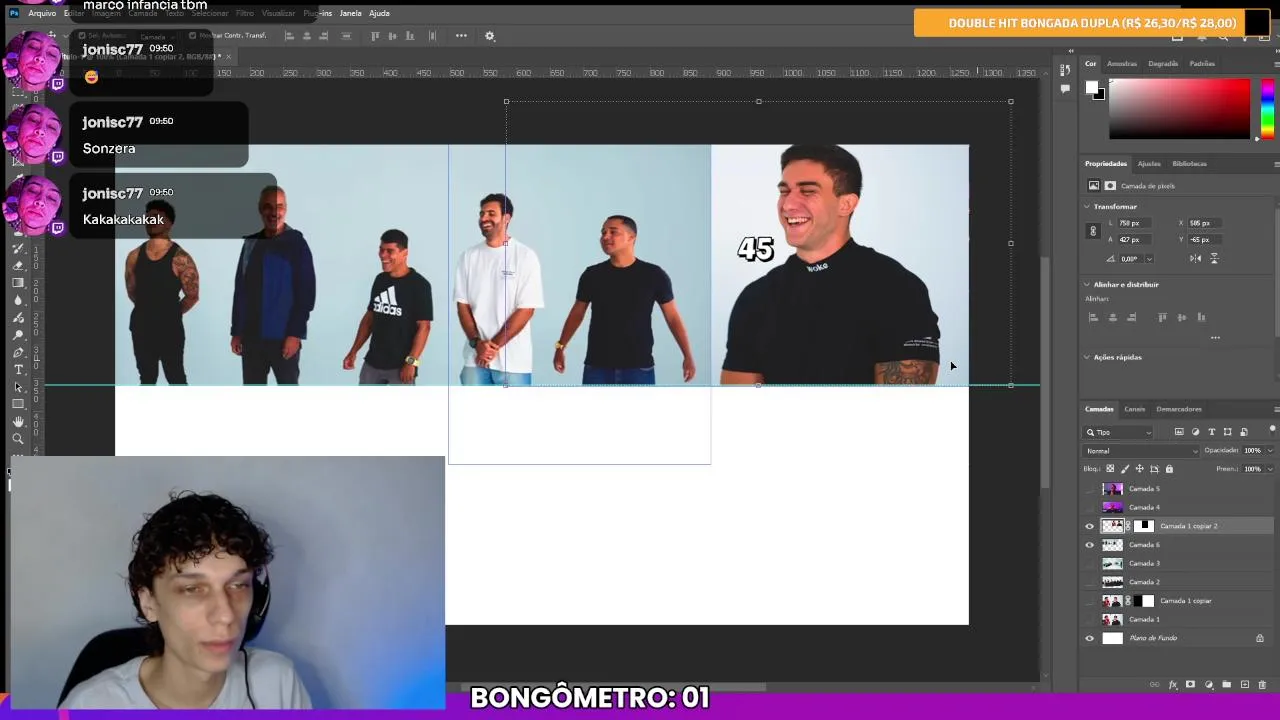1280x720 pixels.
Task: Open the Arquivo menu
Action: coord(42,13)
